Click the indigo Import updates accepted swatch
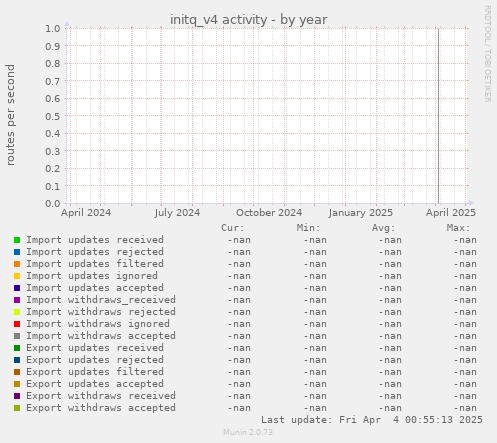497x443 pixels. tap(17, 288)
